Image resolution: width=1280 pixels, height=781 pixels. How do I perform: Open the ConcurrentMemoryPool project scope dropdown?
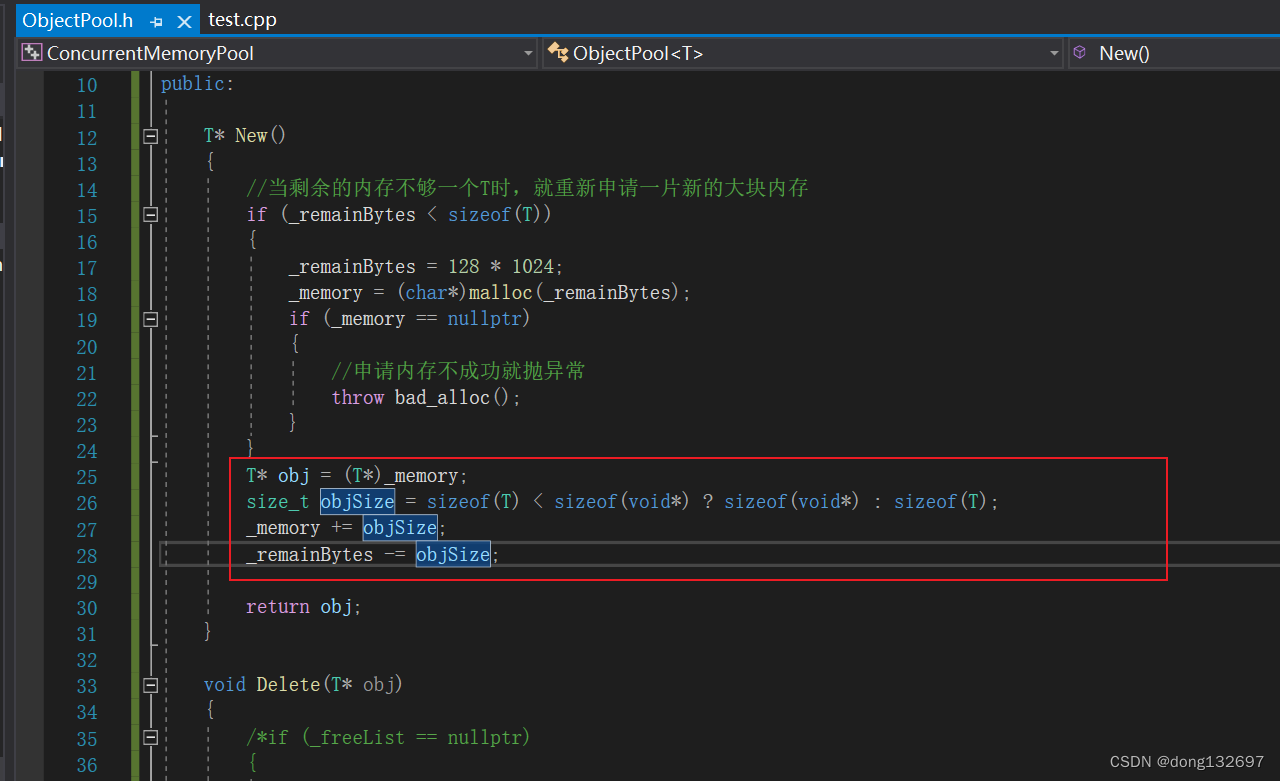pyautogui.click(x=529, y=53)
